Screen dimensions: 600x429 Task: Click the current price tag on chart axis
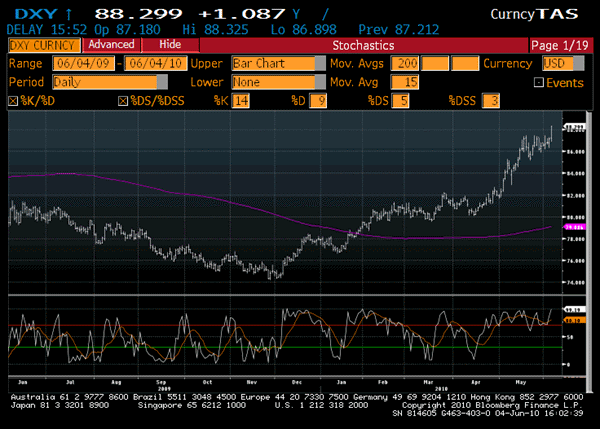coord(575,129)
